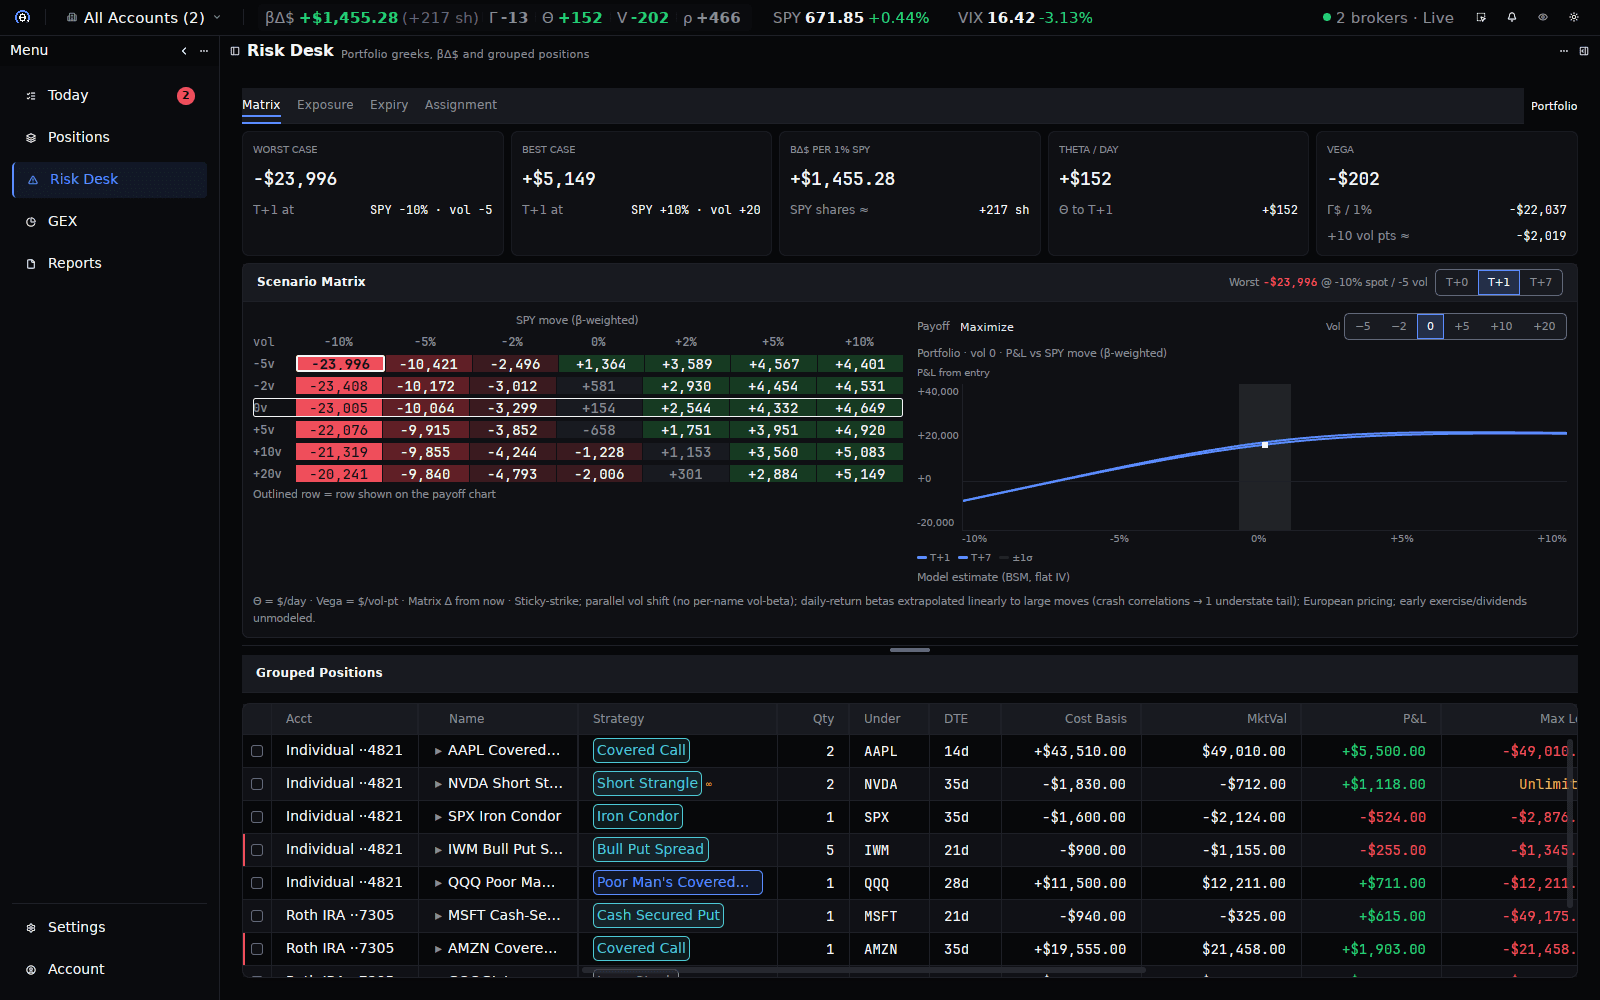This screenshot has width=1600, height=1000.
Task: Check the NVDA Short Strangle row checkbox
Action: pyautogui.click(x=257, y=784)
